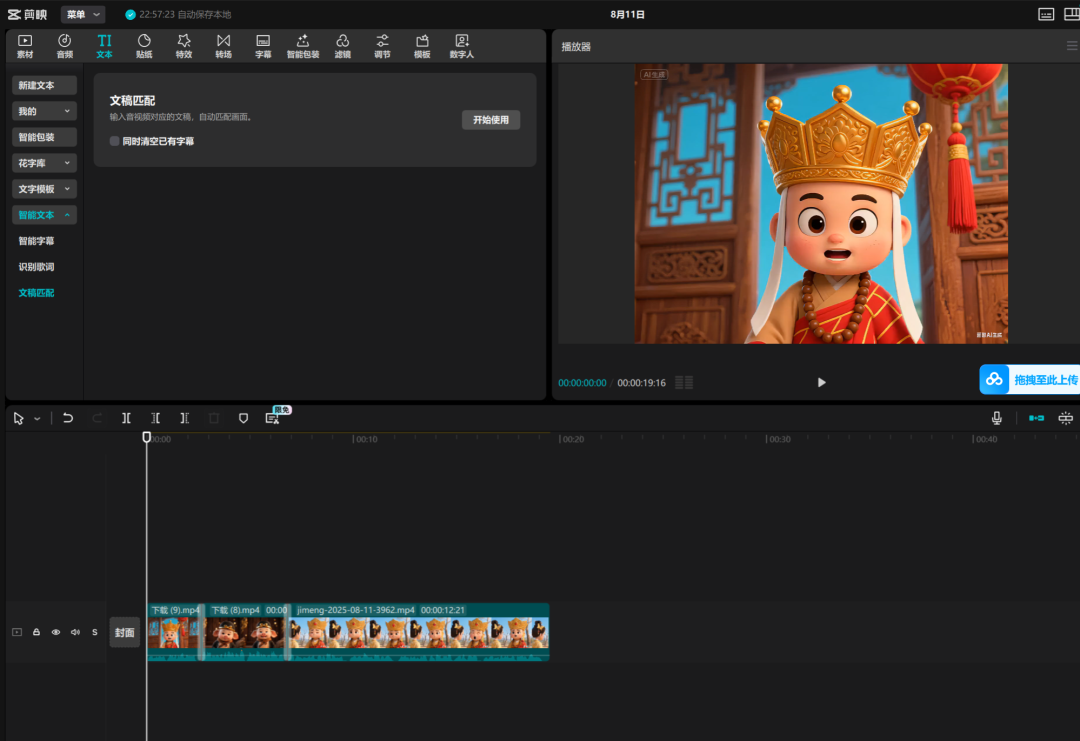Hide the main track with eye icon

pos(56,632)
